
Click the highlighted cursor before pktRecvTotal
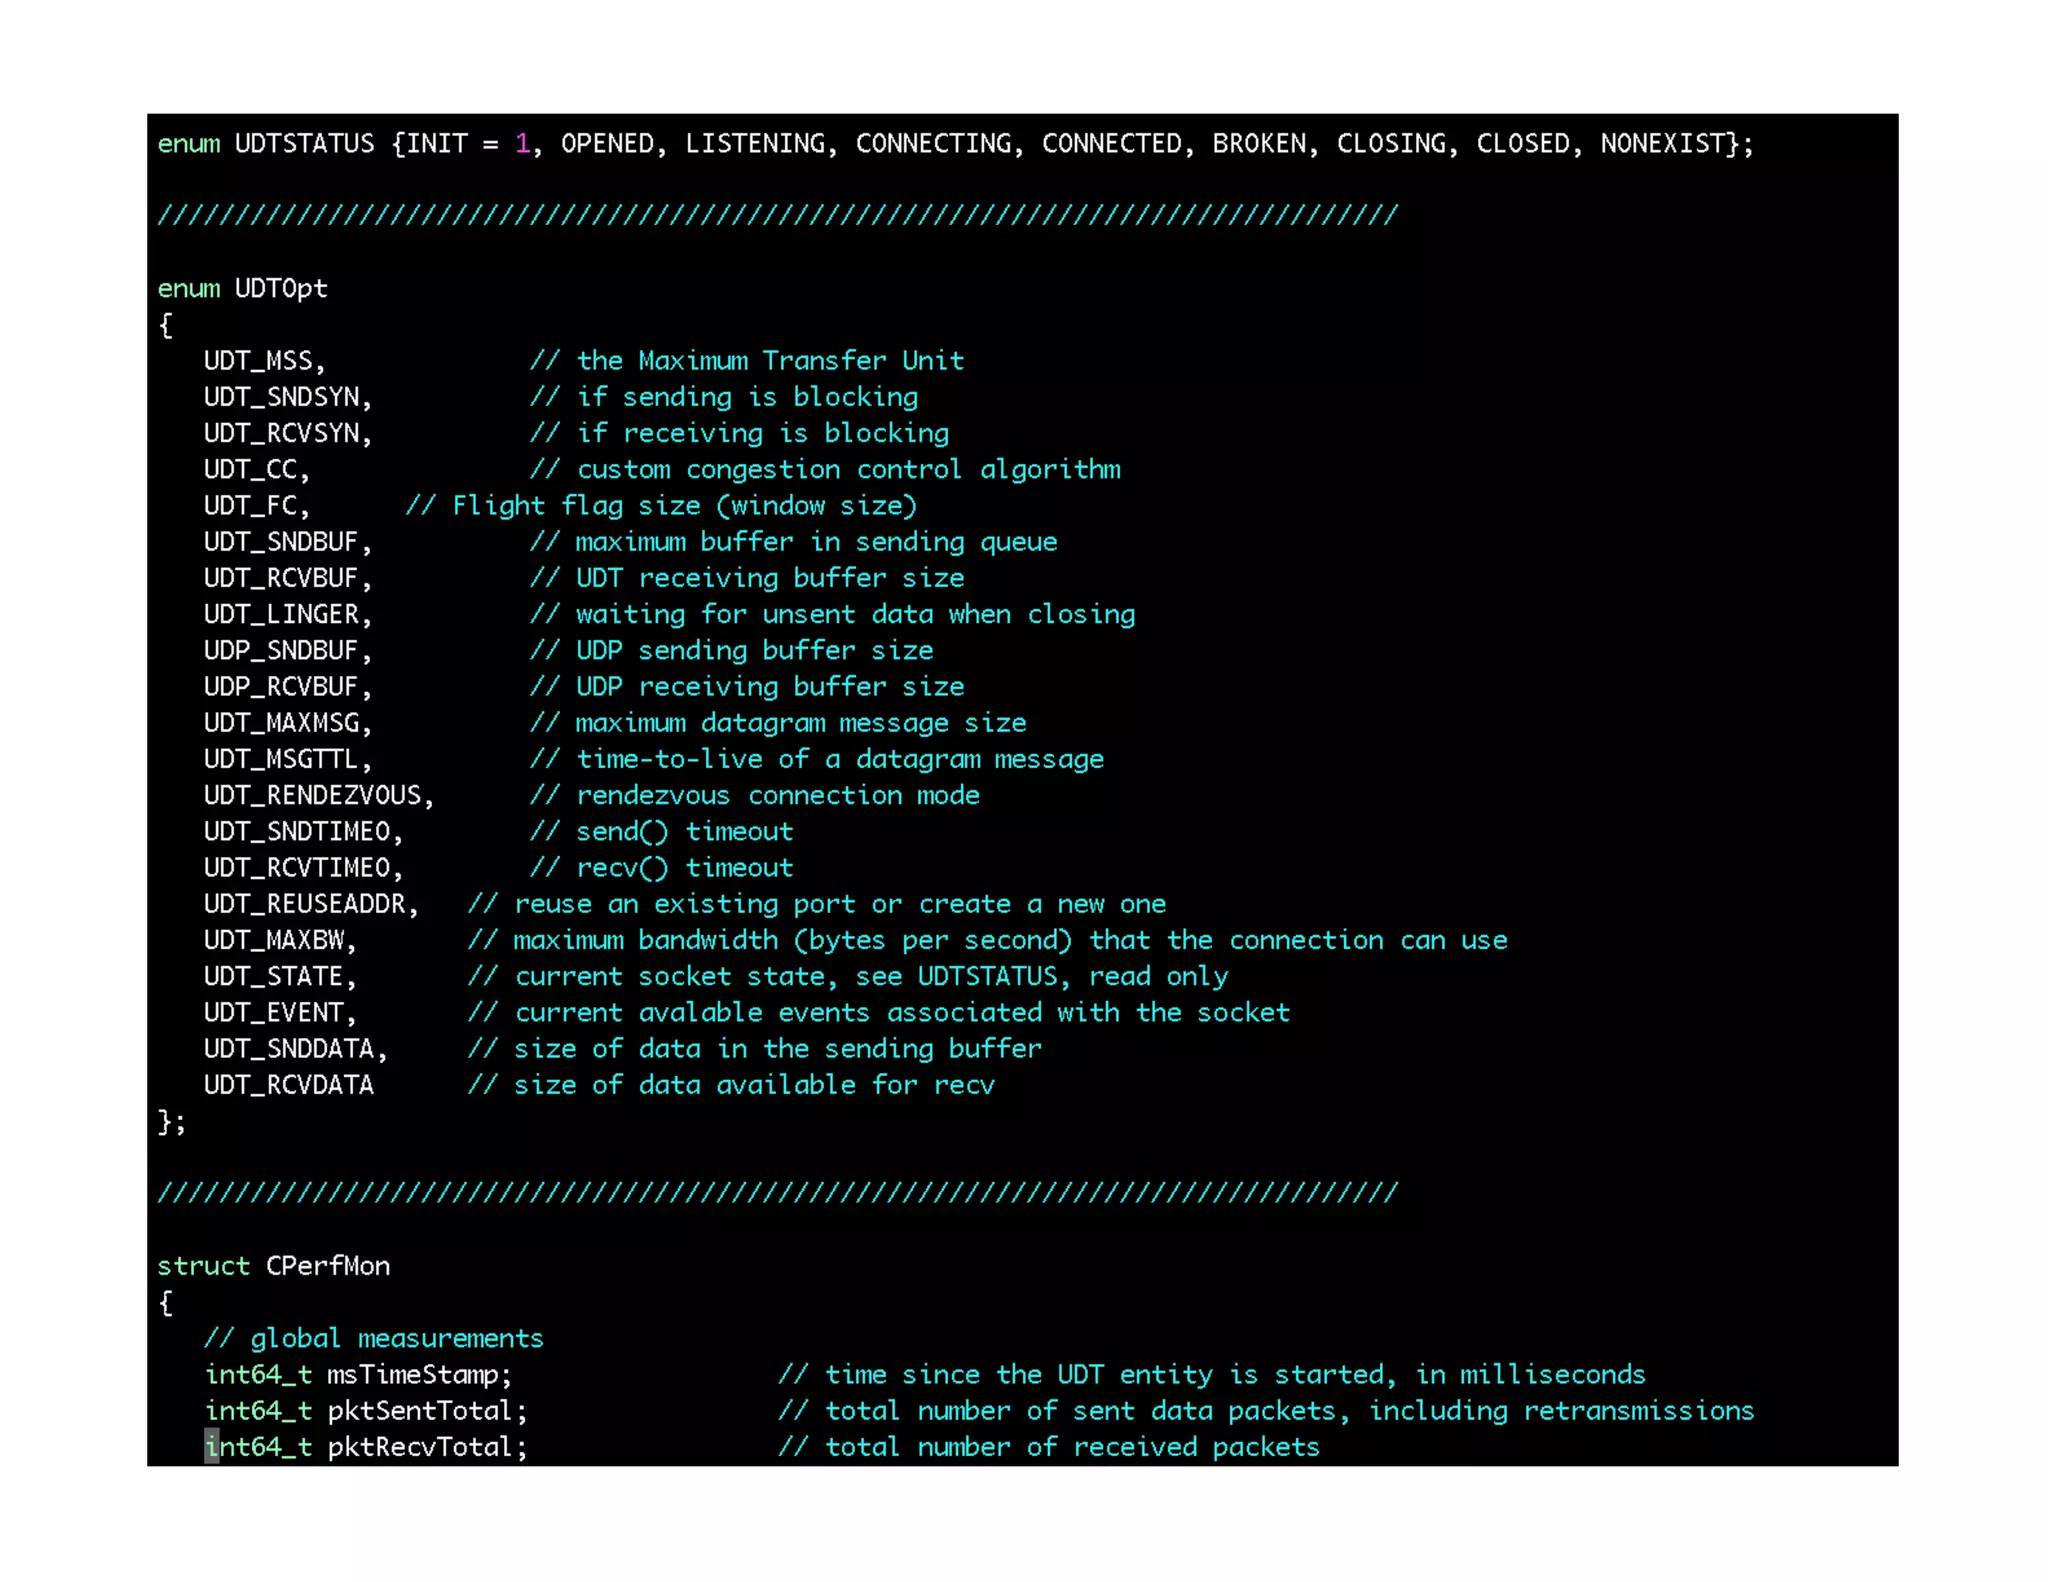[x=211, y=1447]
